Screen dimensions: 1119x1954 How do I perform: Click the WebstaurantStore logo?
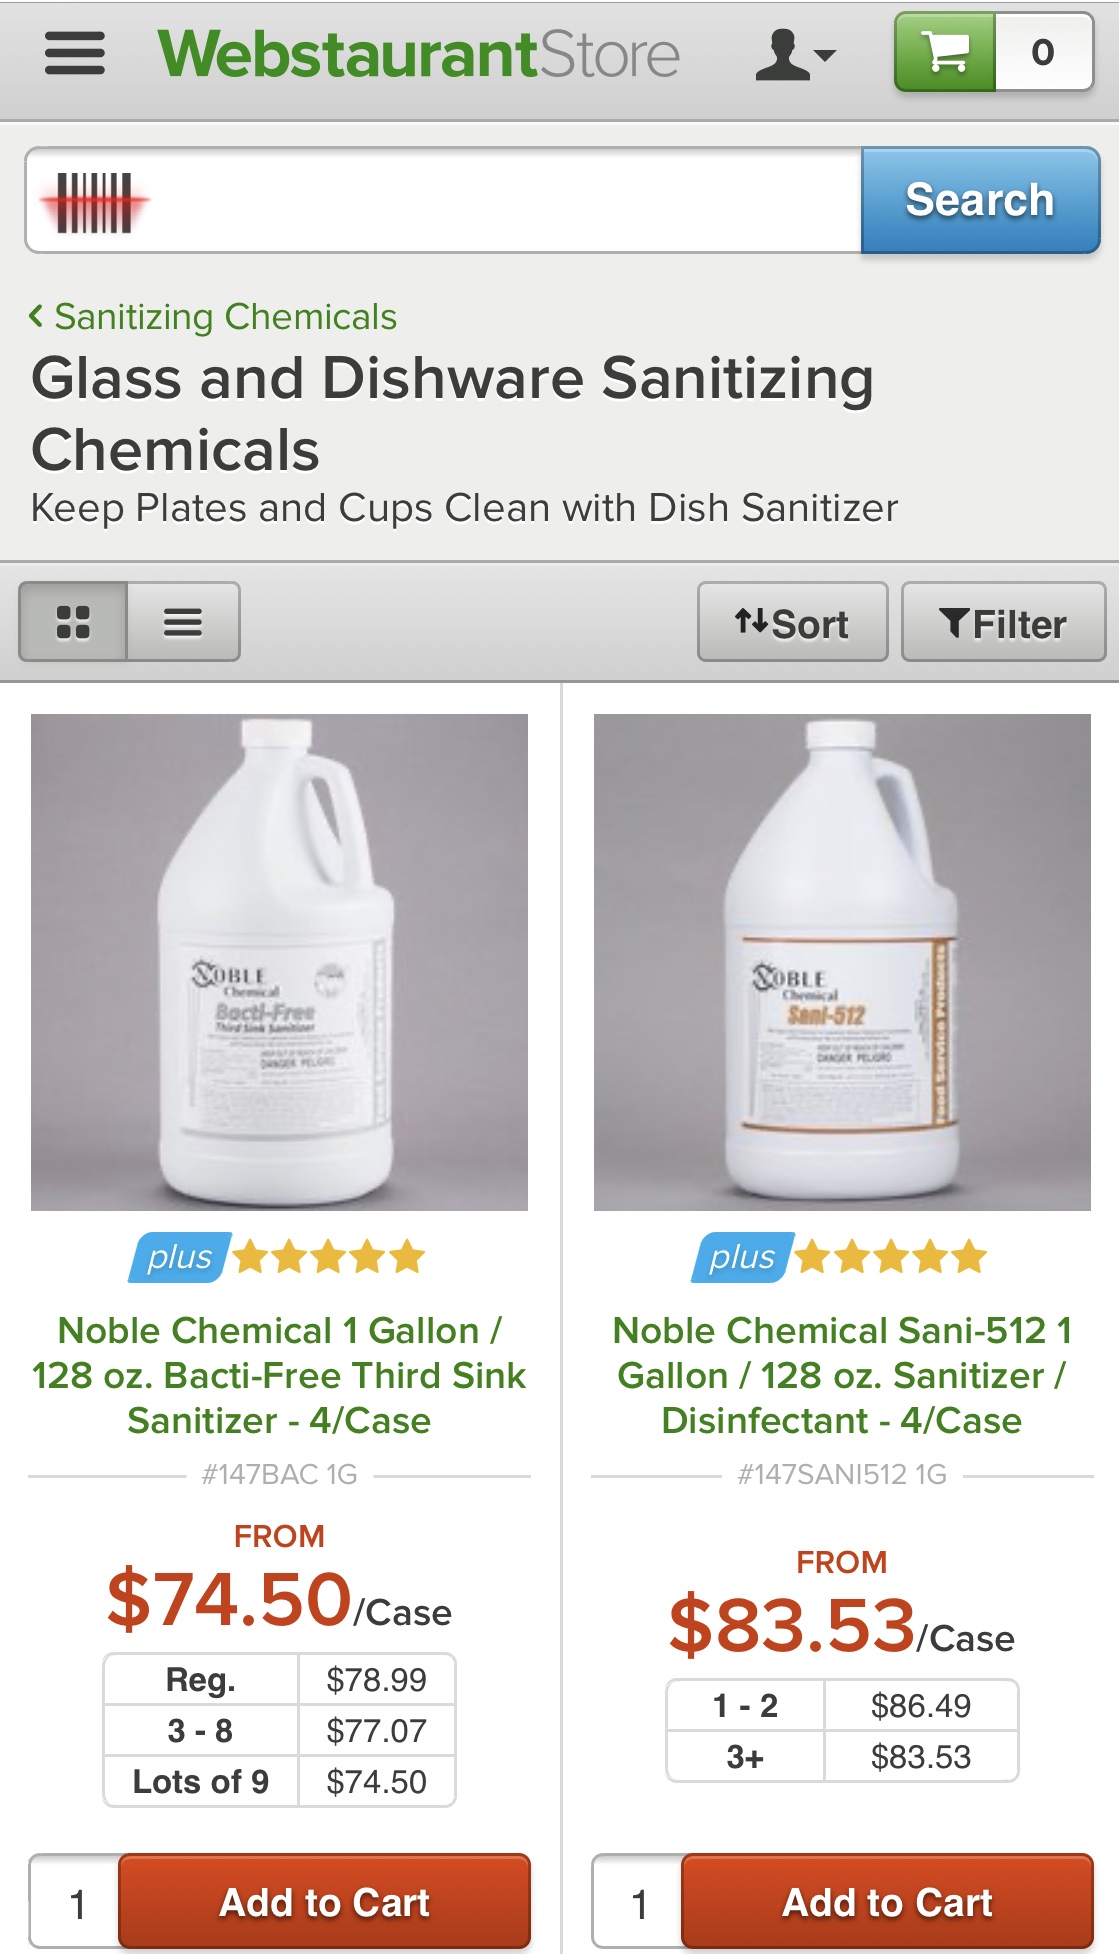419,54
